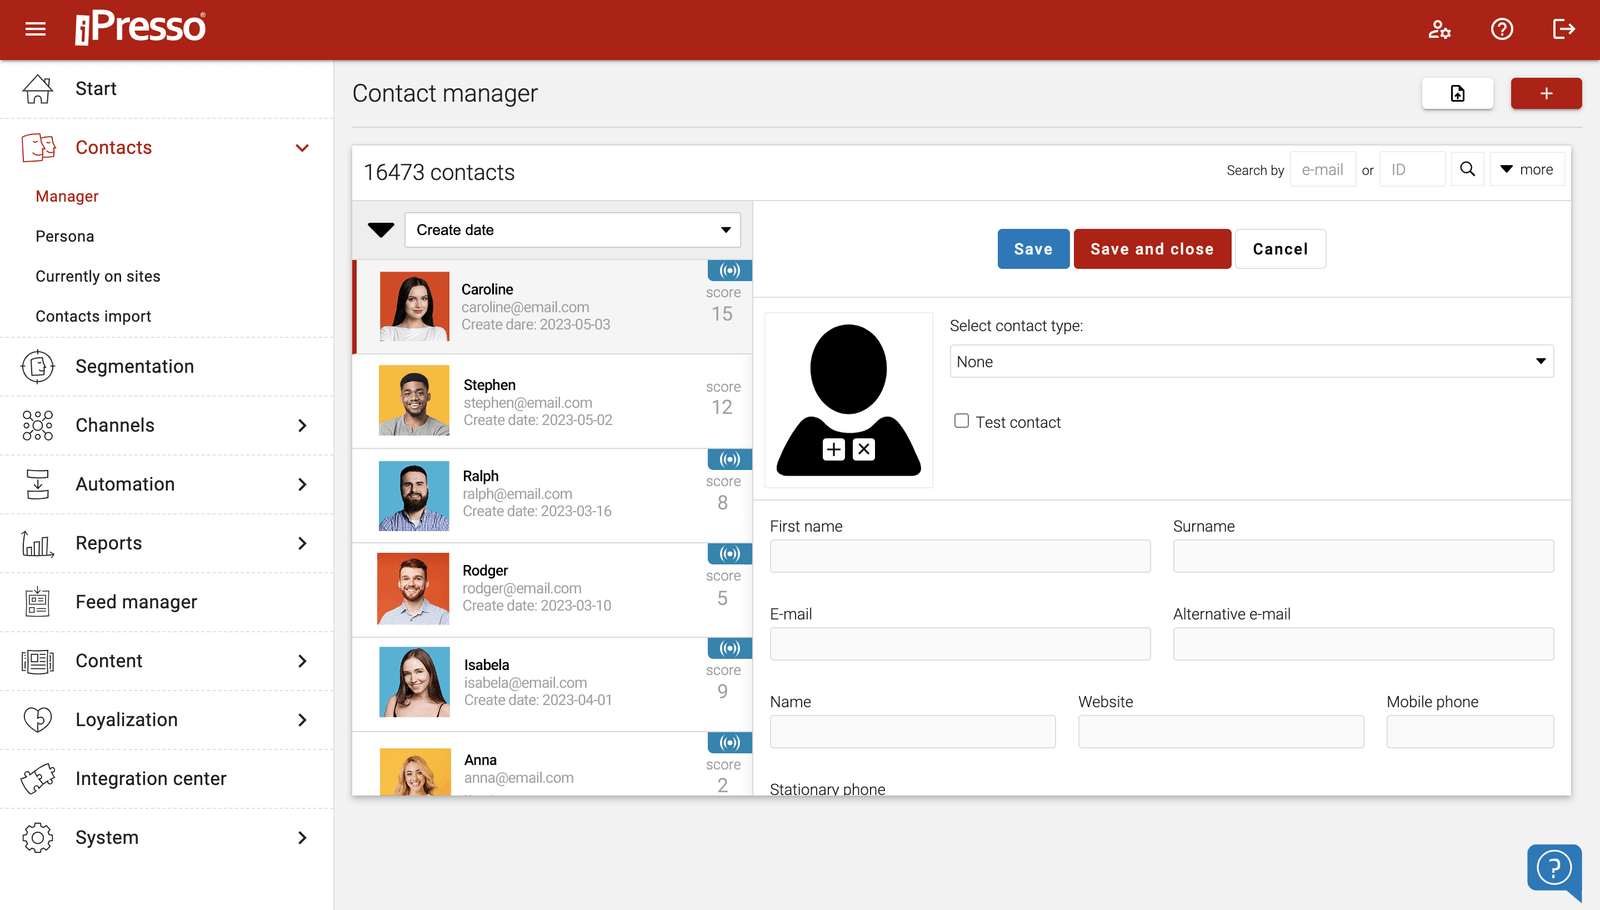Click the logout icon
The width and height of the screenshot is (1600, 910).
1564,30
